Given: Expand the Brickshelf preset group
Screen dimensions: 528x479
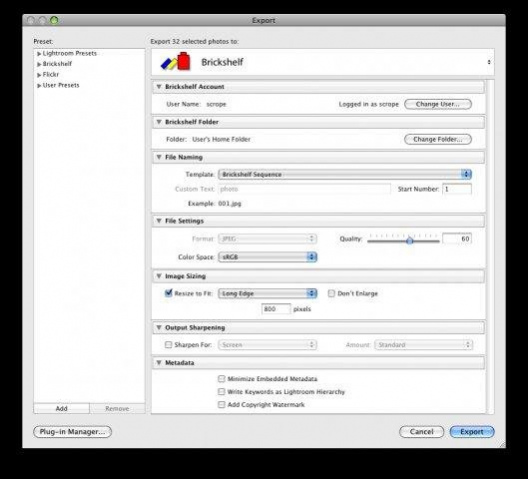Looking at the screenshot, I should [x=39, y=64].
